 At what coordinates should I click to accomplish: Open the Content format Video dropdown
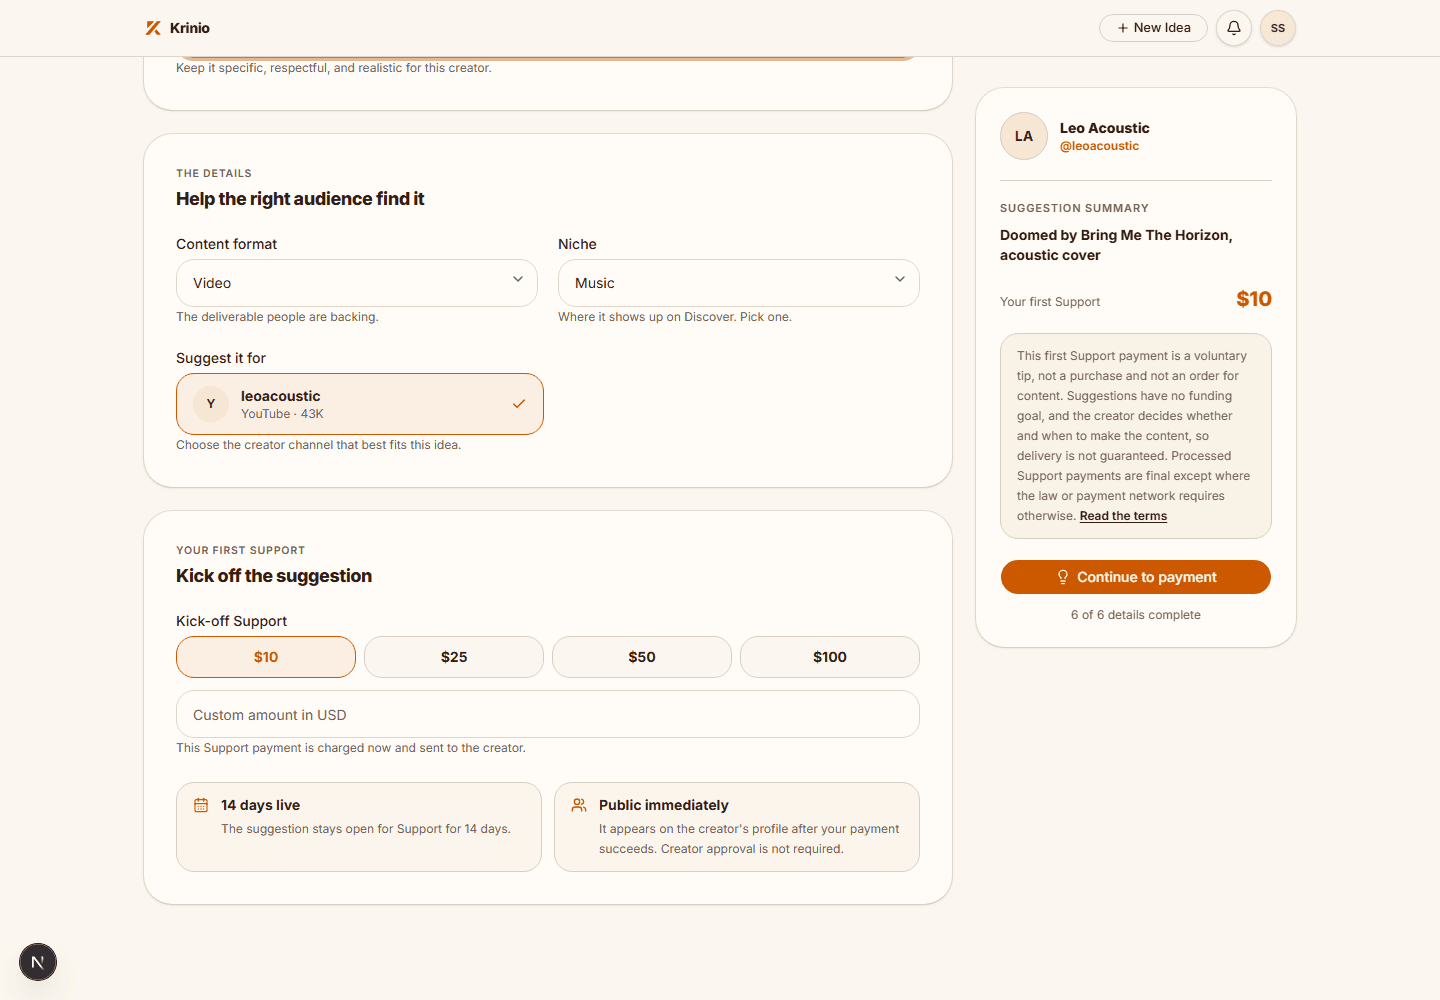357,283
